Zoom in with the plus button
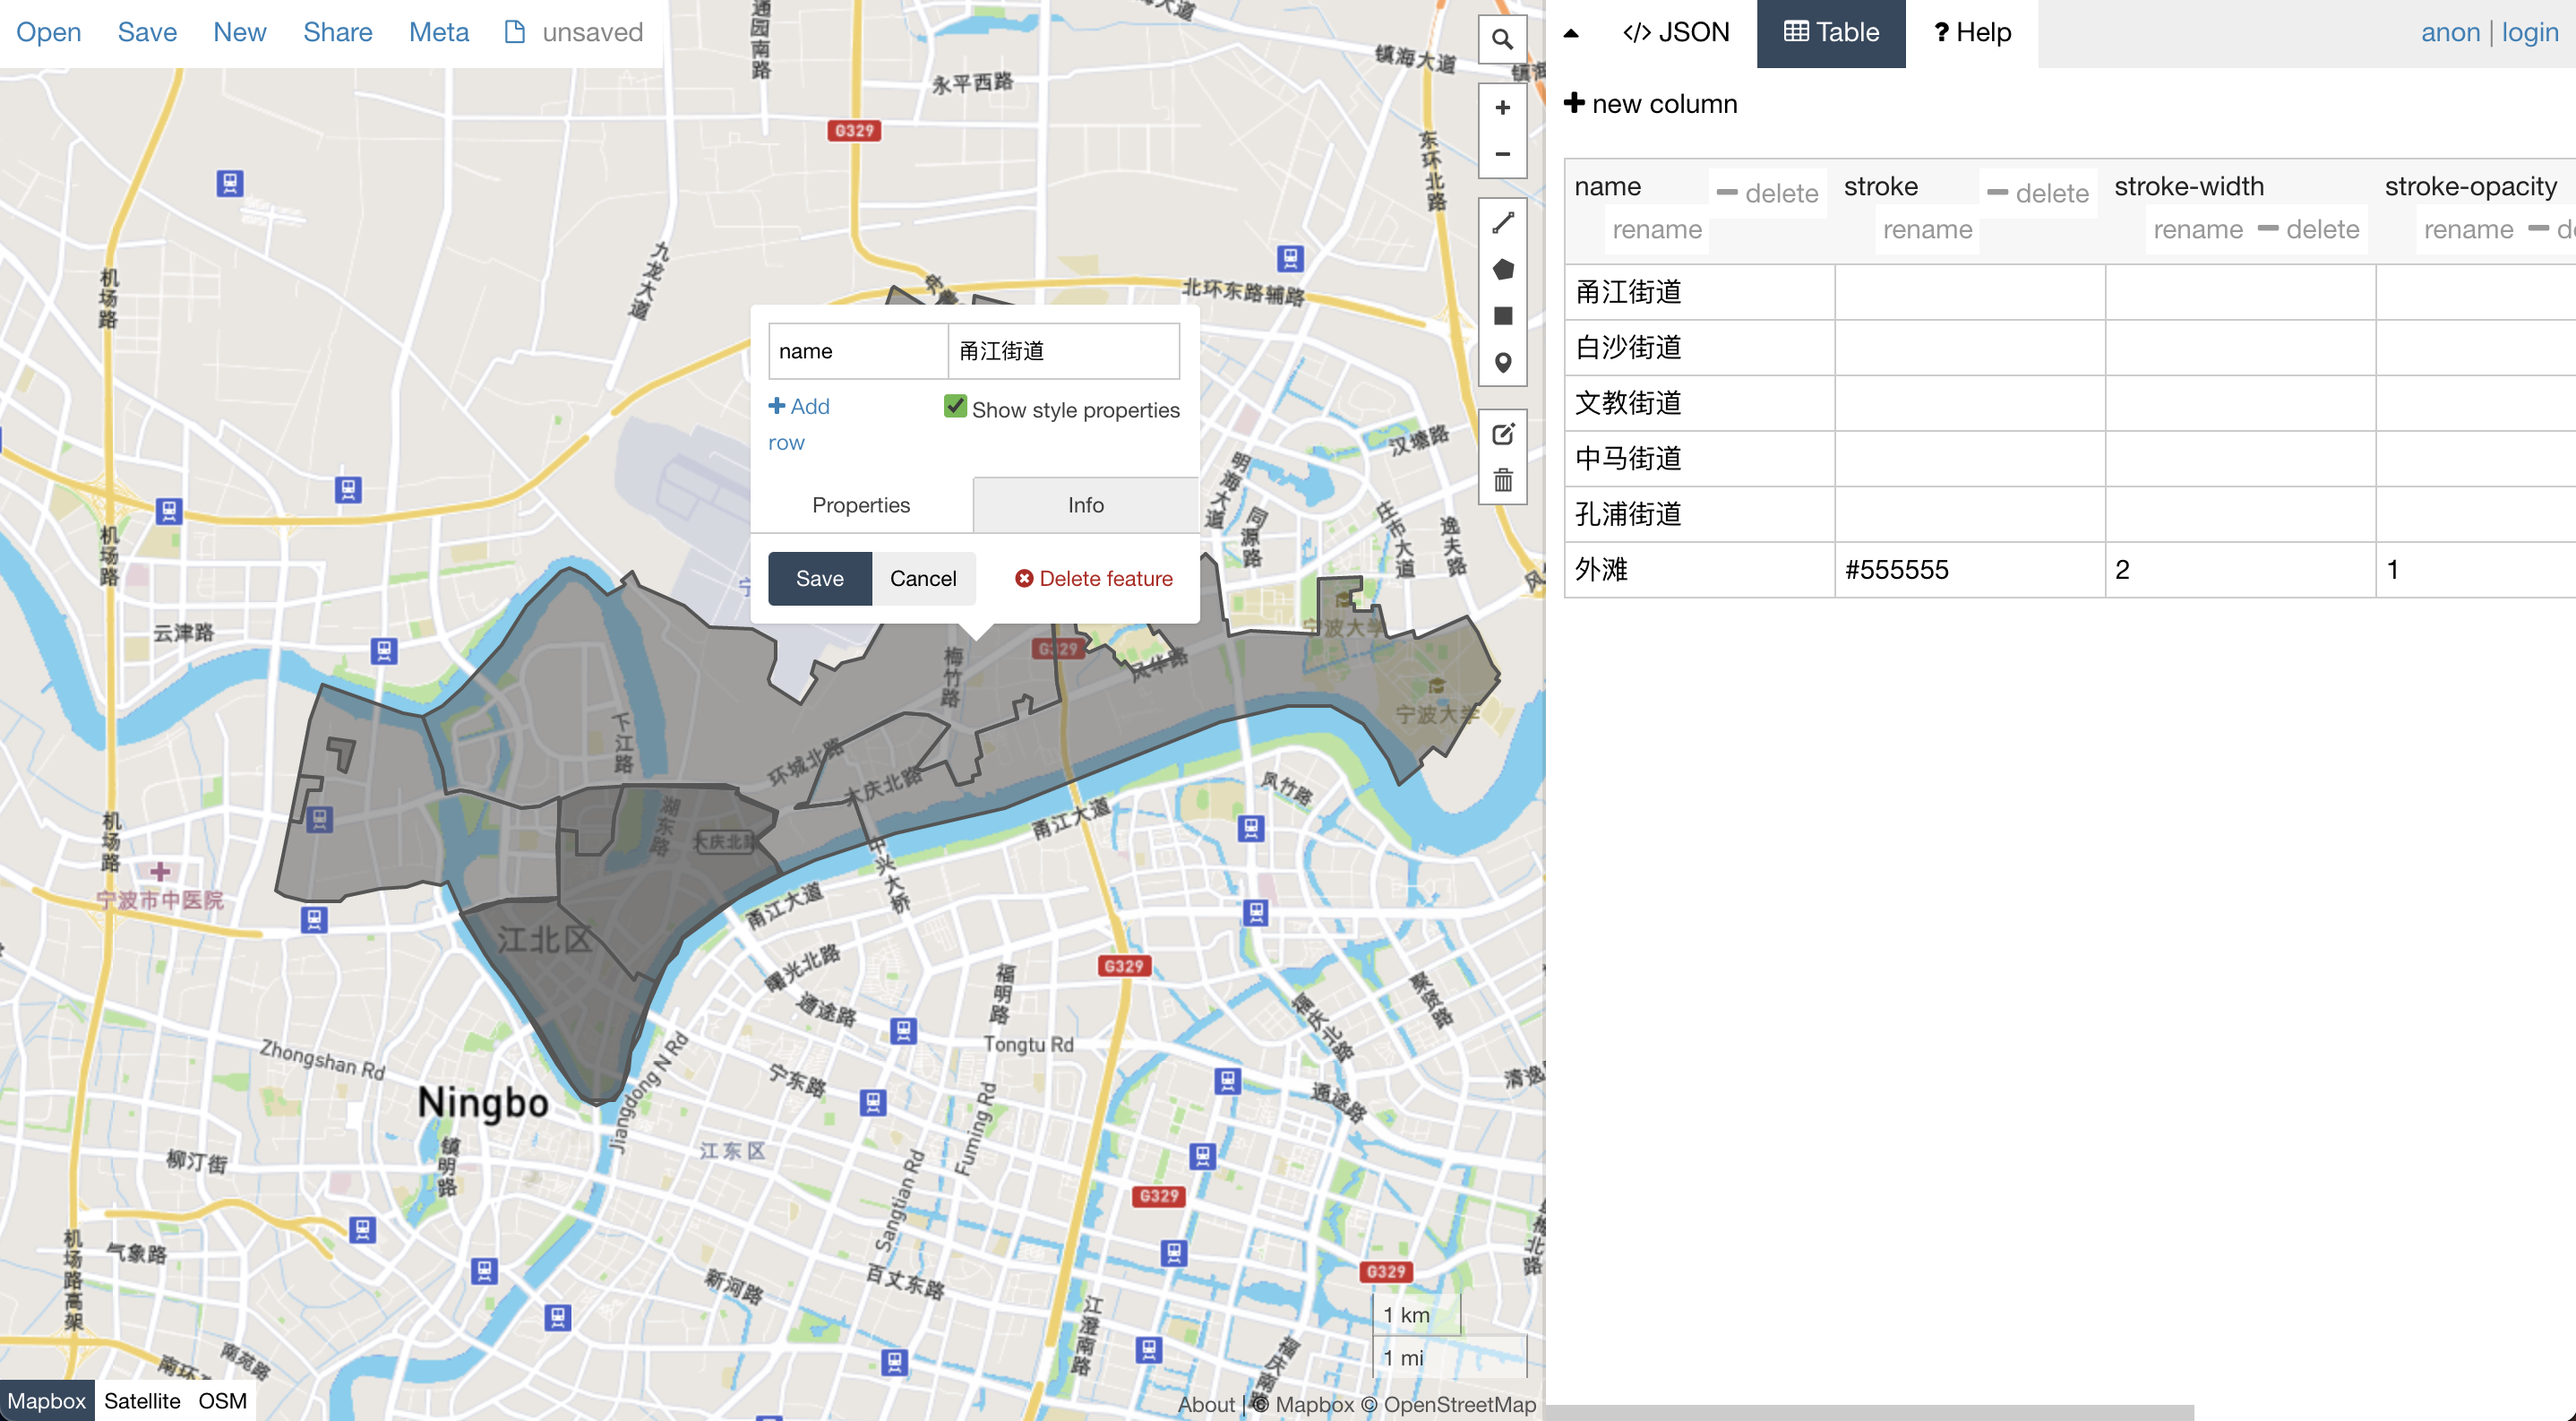The width and height of the screenshot is (2576, 1421). pyautogui.click(x=1501, y=108)
